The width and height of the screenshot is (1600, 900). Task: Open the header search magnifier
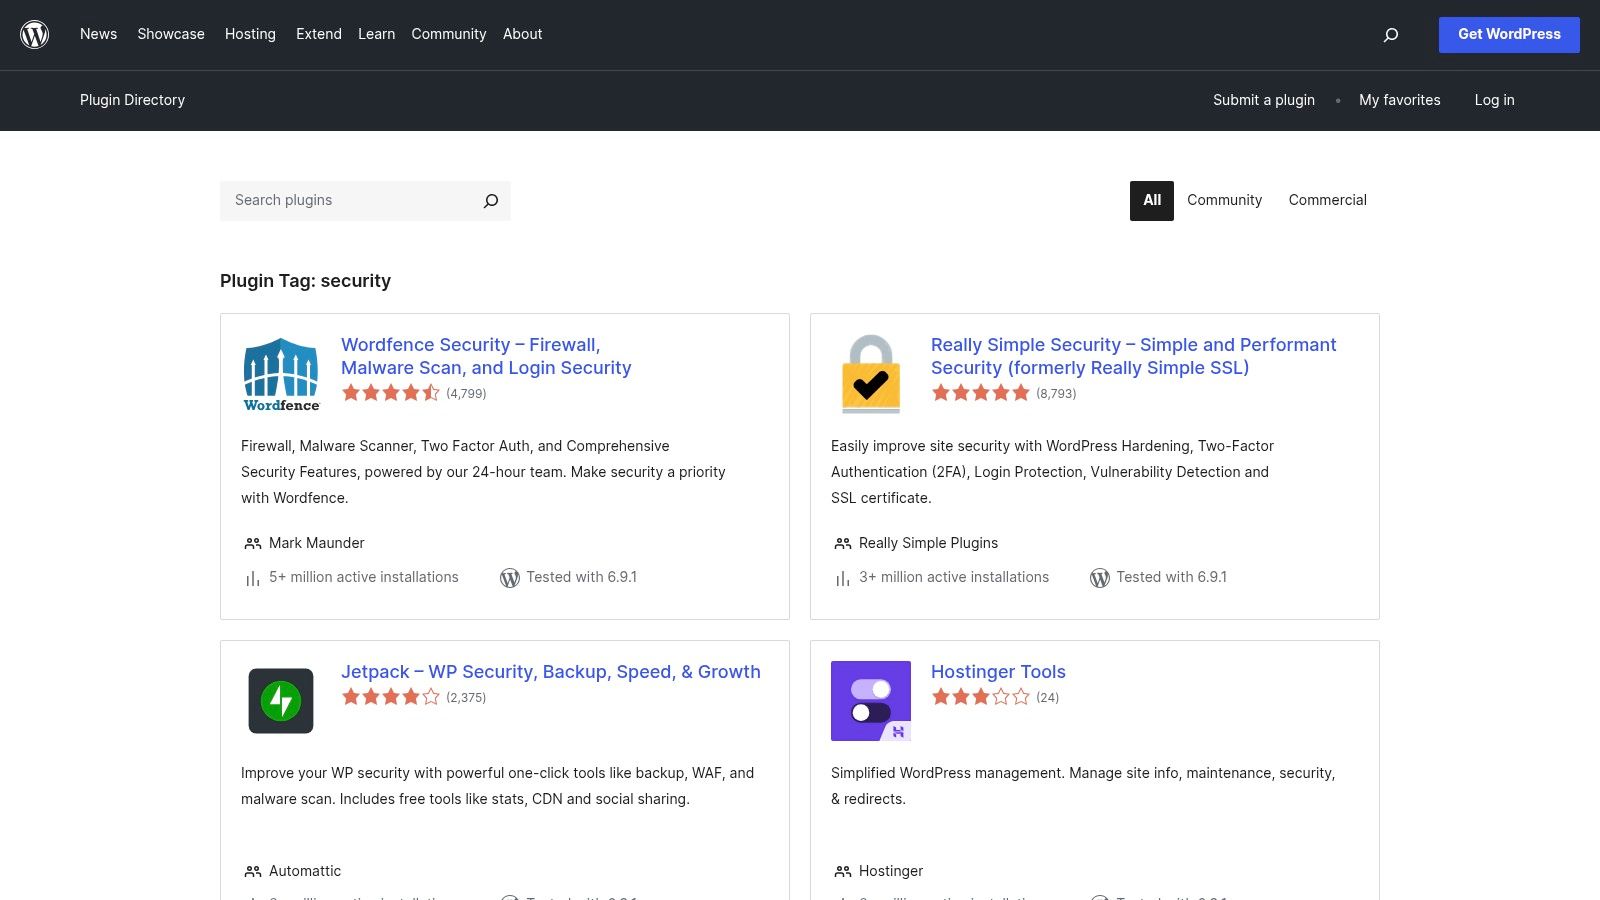click(x=1390, y=34)
